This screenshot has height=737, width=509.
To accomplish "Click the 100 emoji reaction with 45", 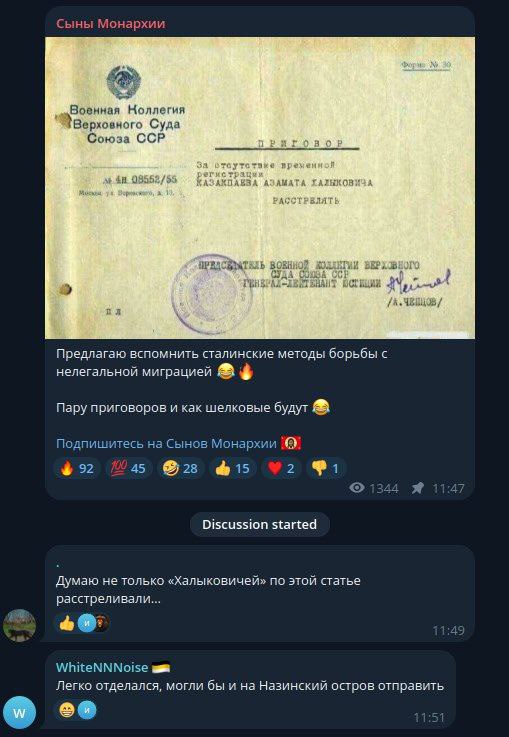I will (129, 468).
